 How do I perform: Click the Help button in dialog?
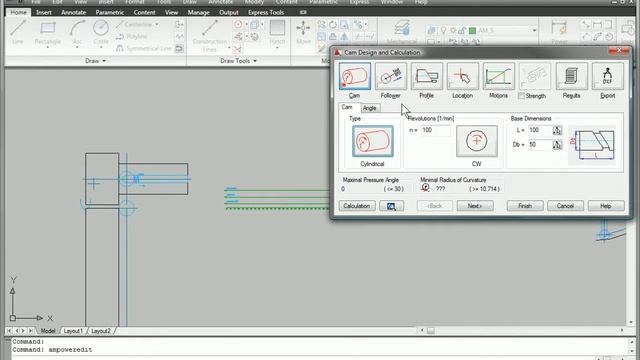point(606,206)
